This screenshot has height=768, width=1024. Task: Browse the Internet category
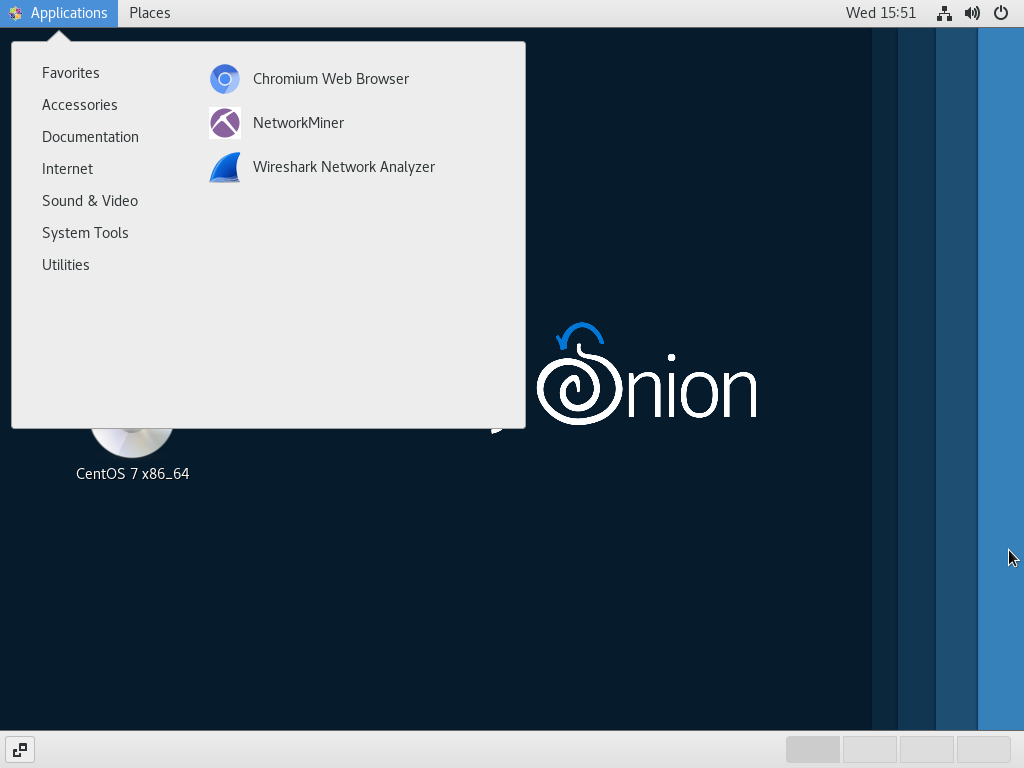[67, 168]
